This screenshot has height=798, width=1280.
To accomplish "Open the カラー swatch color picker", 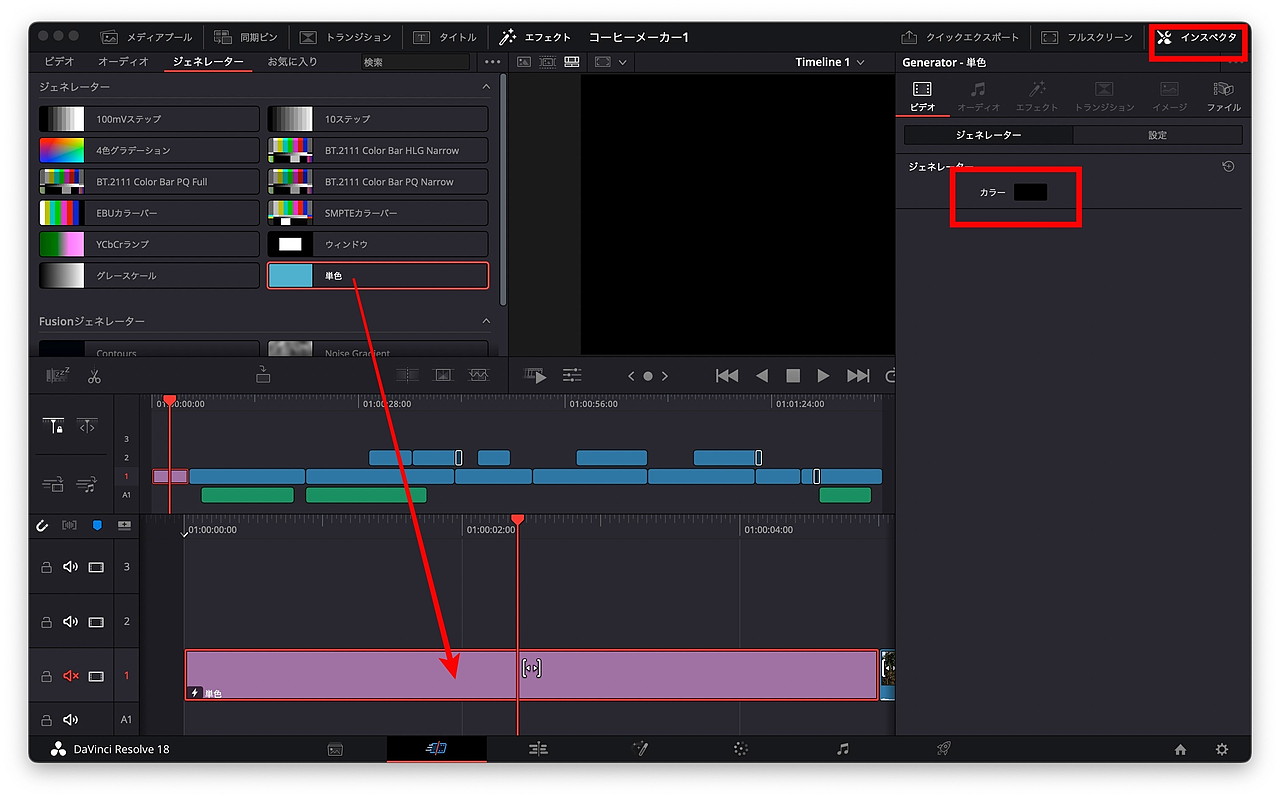I will click(1030, 192).
